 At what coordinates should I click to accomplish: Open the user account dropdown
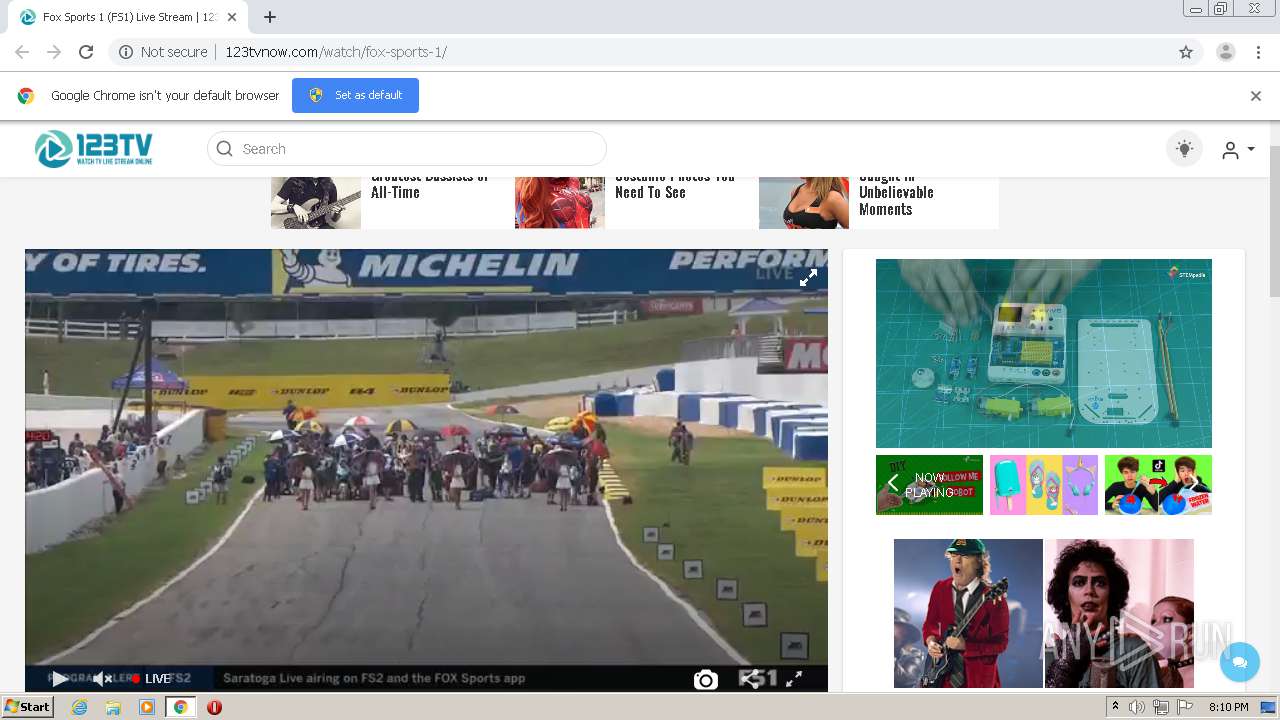pos(1238,150)
